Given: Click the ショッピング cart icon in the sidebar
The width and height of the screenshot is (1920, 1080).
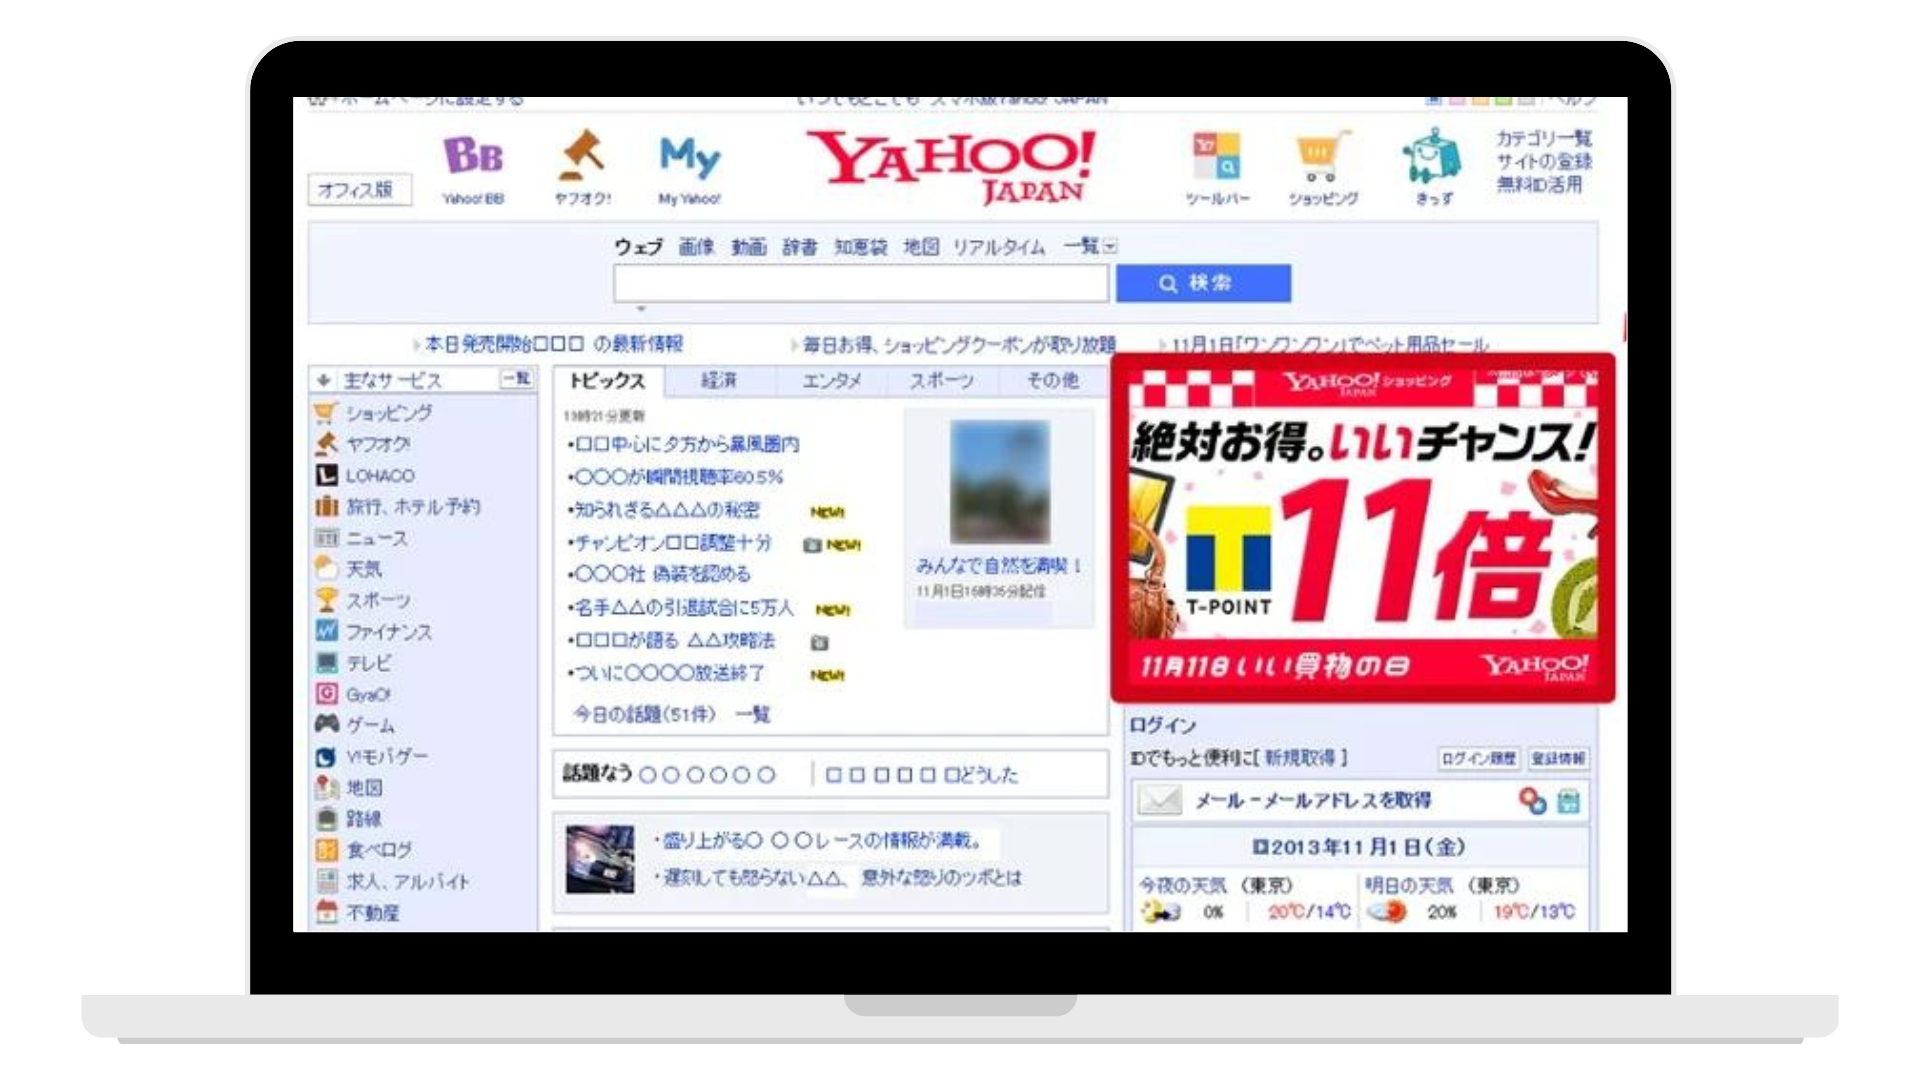Looking at the screenshot, I should pos(326,412).
